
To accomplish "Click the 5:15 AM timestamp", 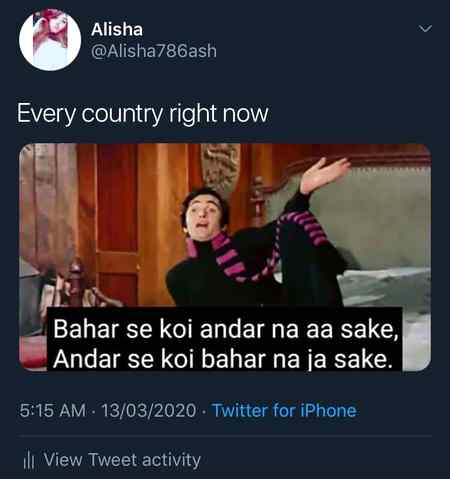I will tap(52, 410).
